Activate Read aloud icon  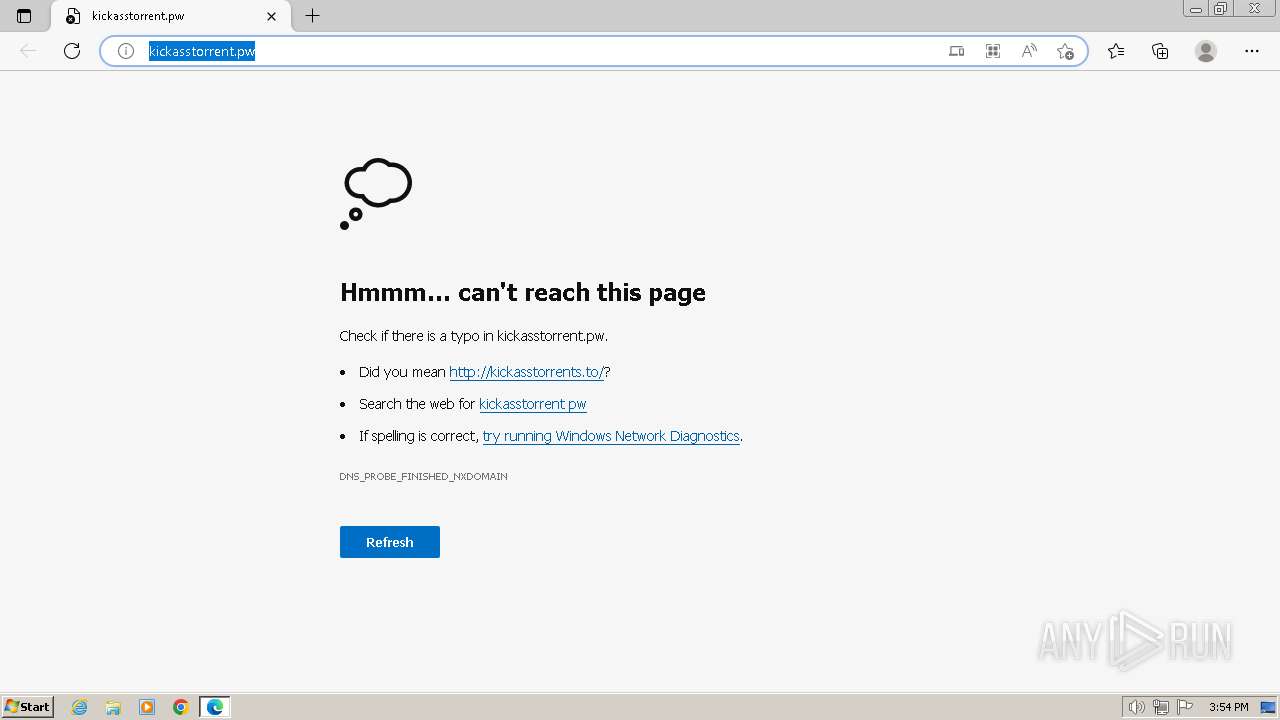click(x=1029, y=51)
